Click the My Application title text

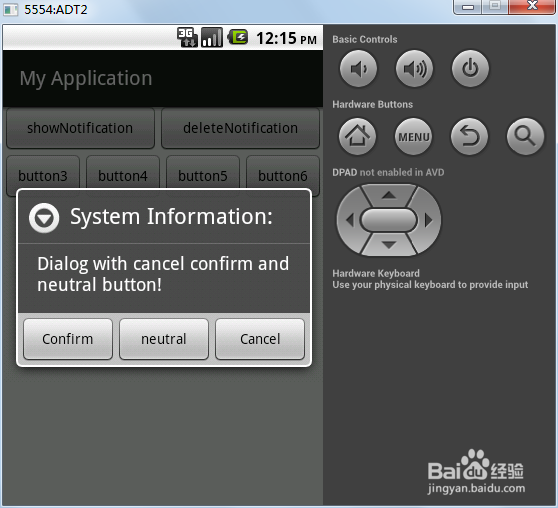pos(86,78)
